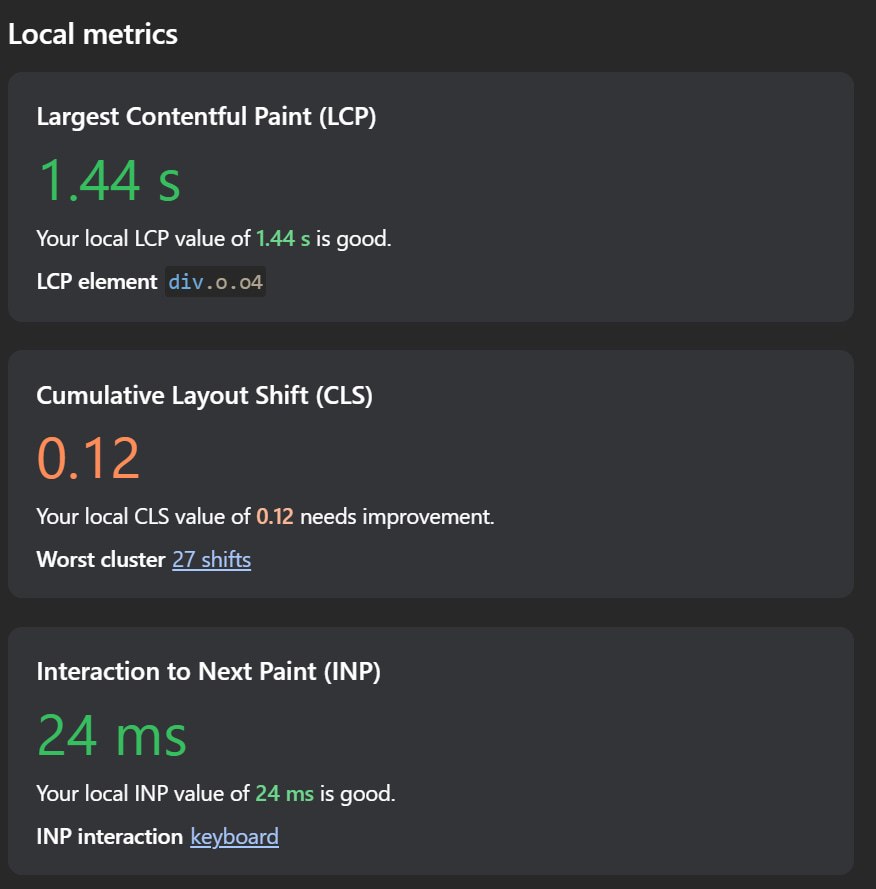
Task: Click 'is good' text in LCP card
Action: pyautogui.click(x=354, y=239)
